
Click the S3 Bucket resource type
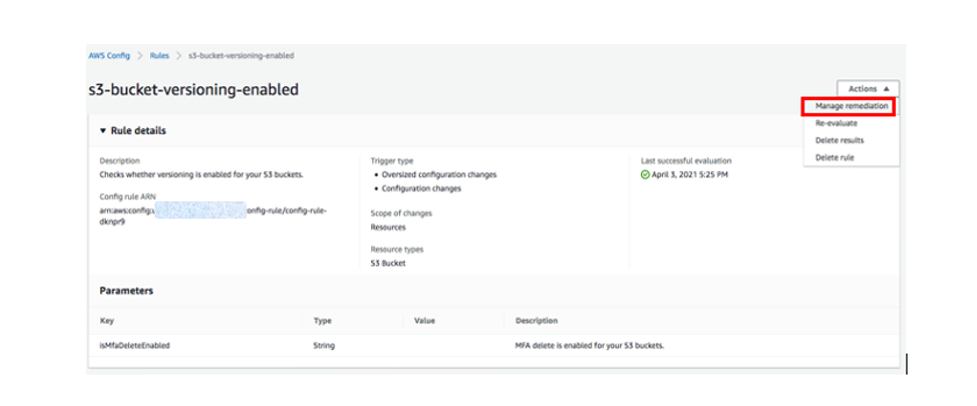388,263
